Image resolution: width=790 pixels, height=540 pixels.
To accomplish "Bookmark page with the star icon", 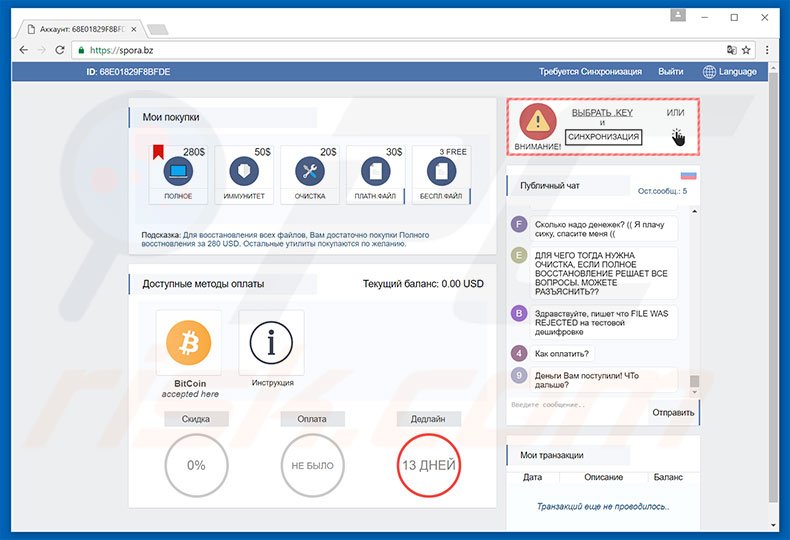I will (x=750, y=48).
